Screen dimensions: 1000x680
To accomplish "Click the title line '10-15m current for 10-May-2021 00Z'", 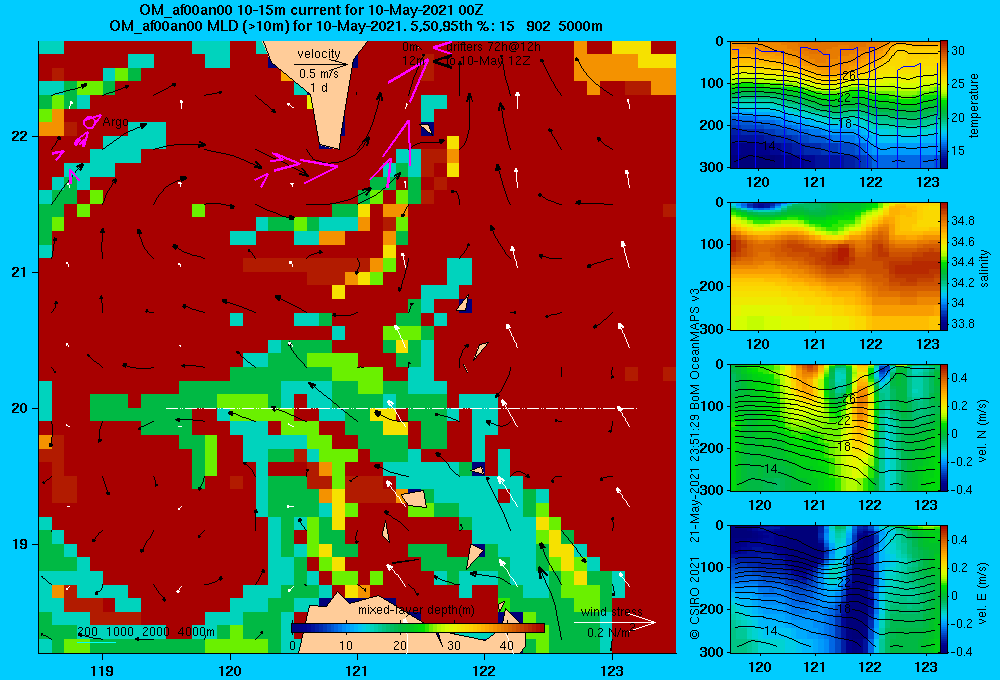I will (311, 10).
